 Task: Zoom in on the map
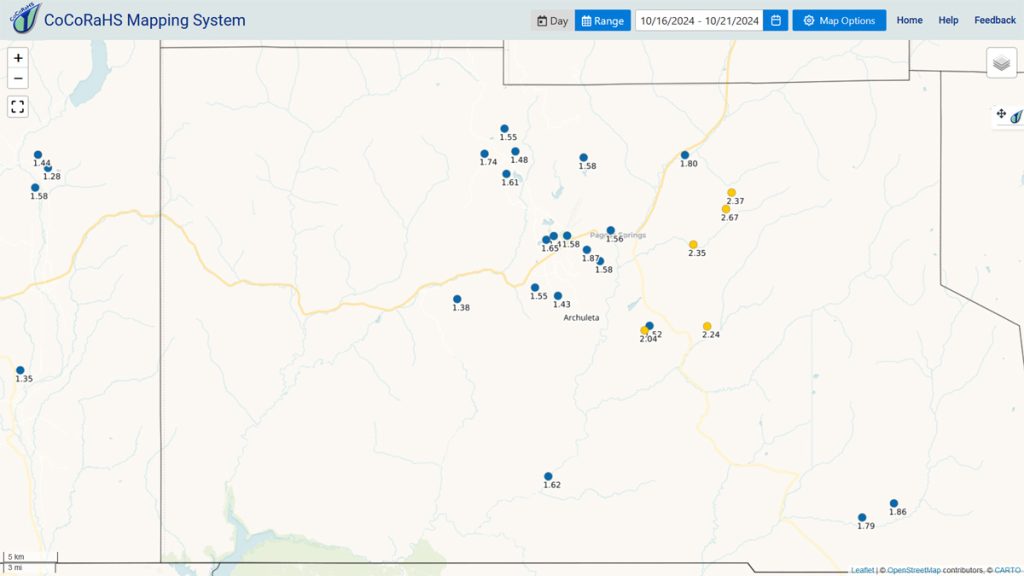pos(18,58)
